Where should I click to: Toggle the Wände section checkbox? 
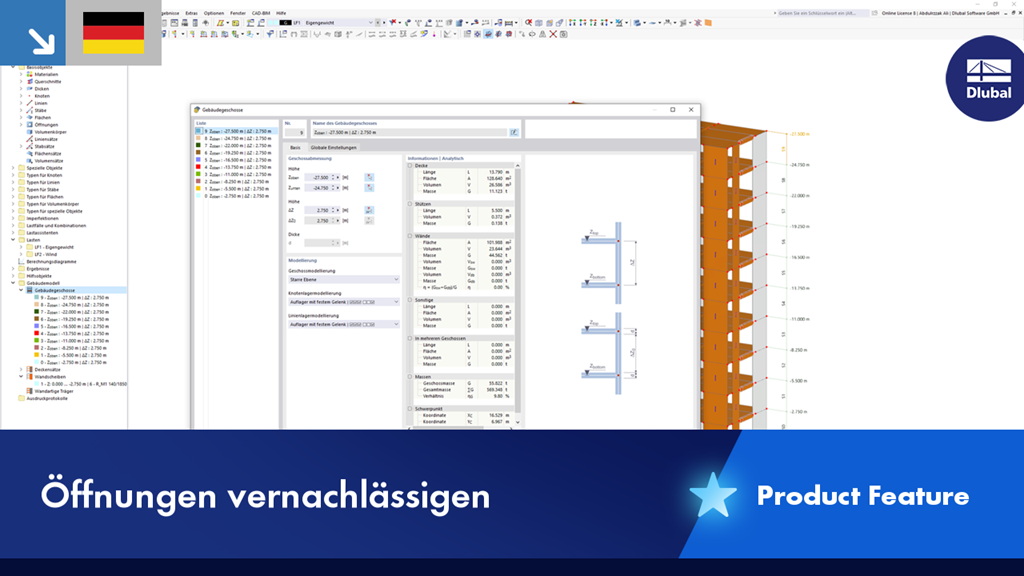coord(410,236)
